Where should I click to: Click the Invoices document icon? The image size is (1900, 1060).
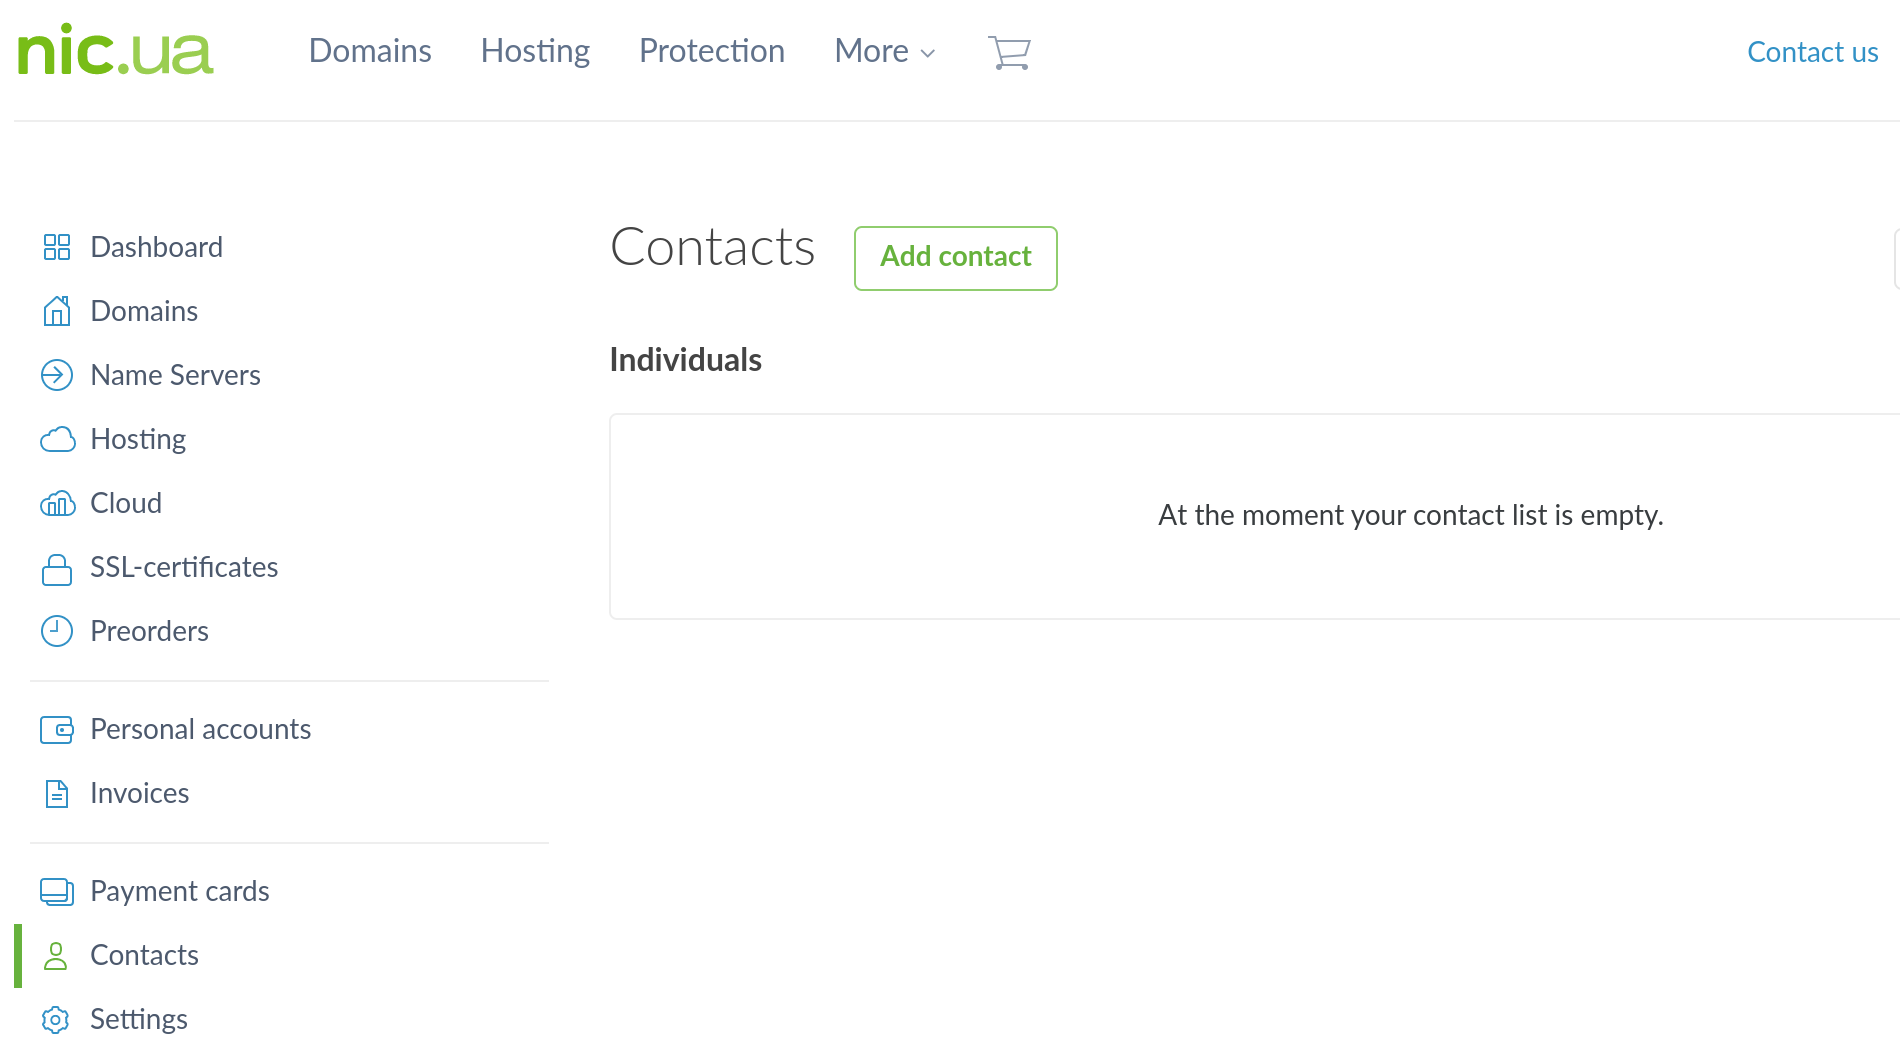[57, 794]
